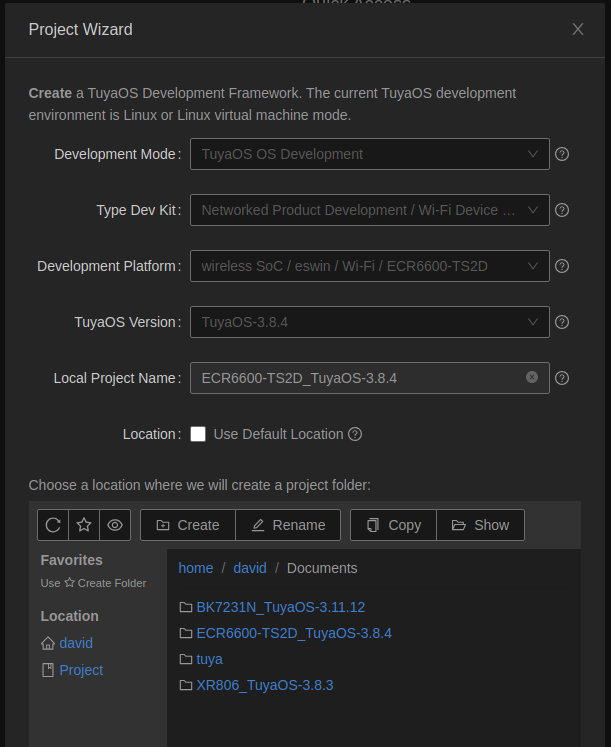Open the TuyaOS Version dropdown
The width and height of the screenshot is (611, 747).
point(370,322)
